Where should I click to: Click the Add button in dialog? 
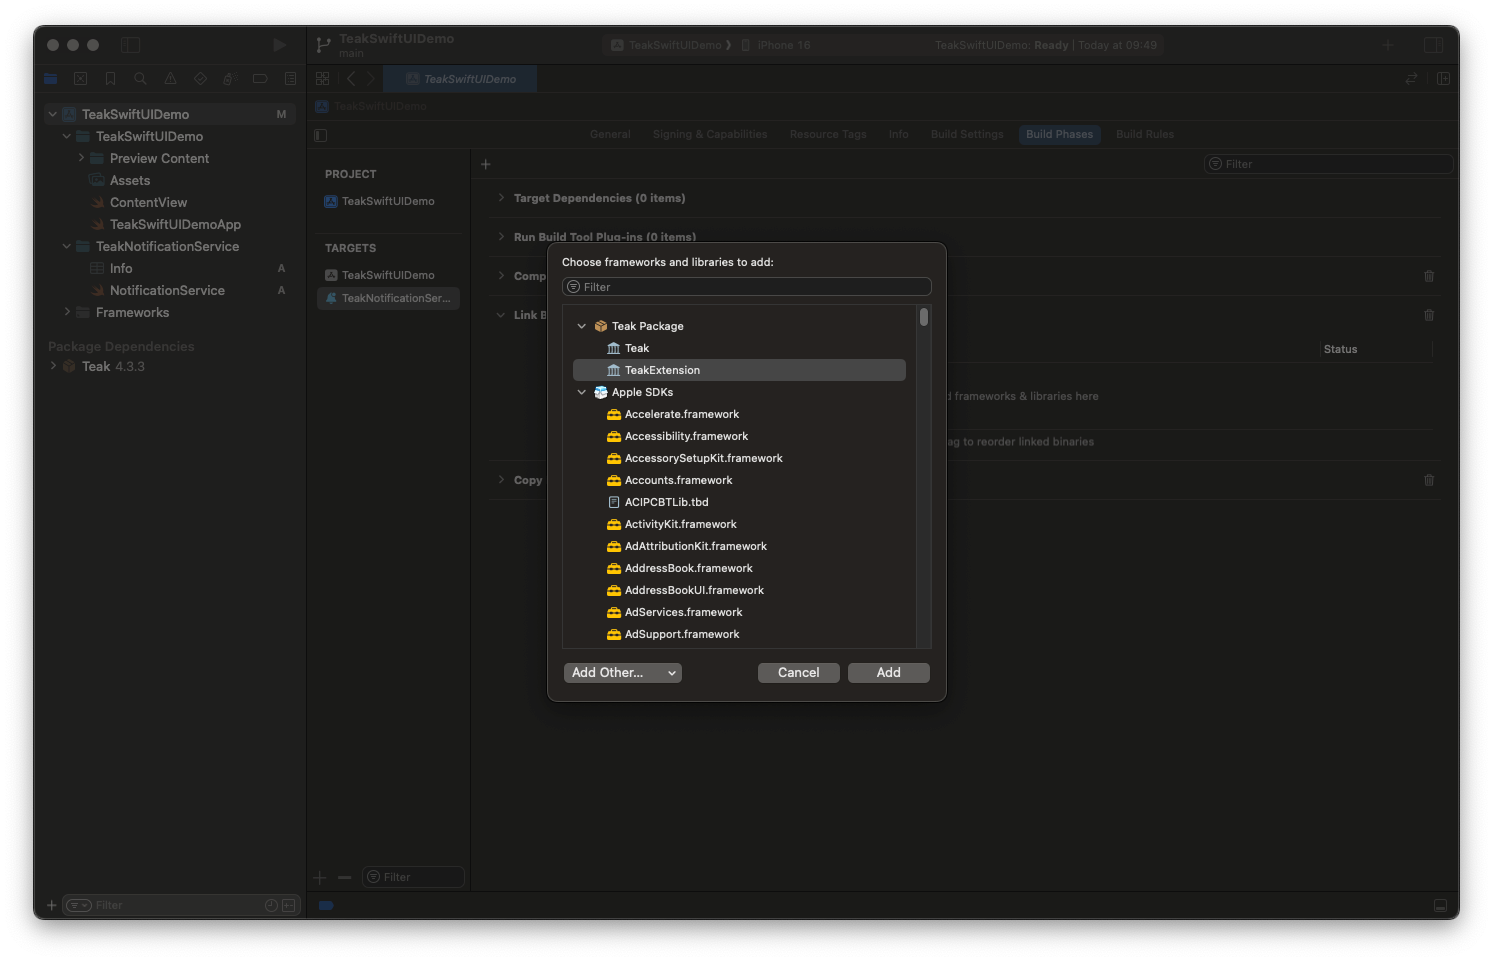pos(889,673)
